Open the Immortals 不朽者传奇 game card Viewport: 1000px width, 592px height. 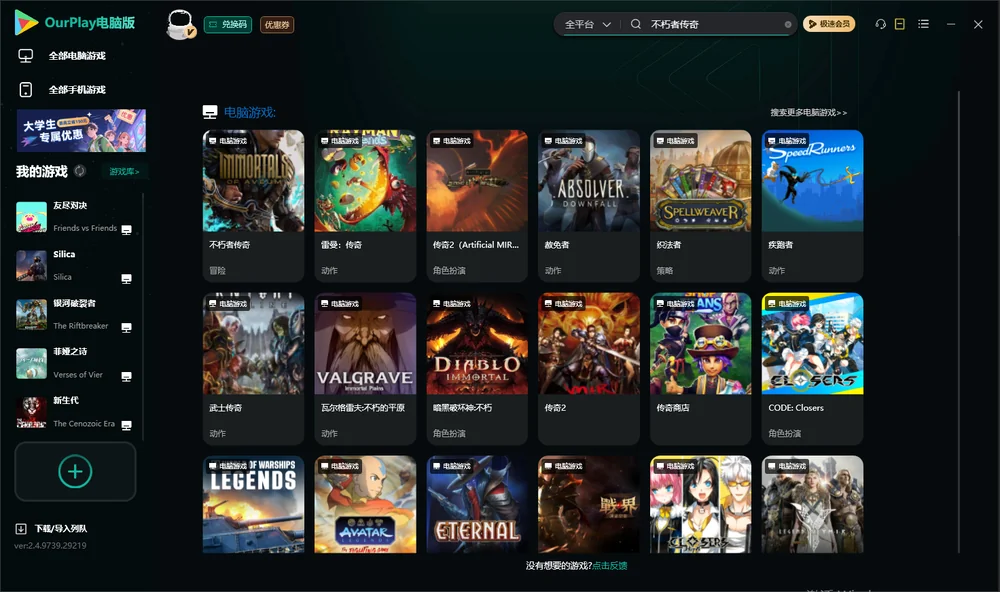[254, 206]
